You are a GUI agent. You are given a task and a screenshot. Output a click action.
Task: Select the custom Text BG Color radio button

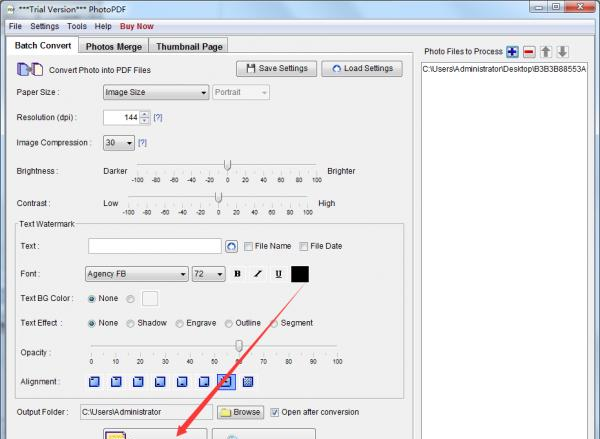point(130,299)
